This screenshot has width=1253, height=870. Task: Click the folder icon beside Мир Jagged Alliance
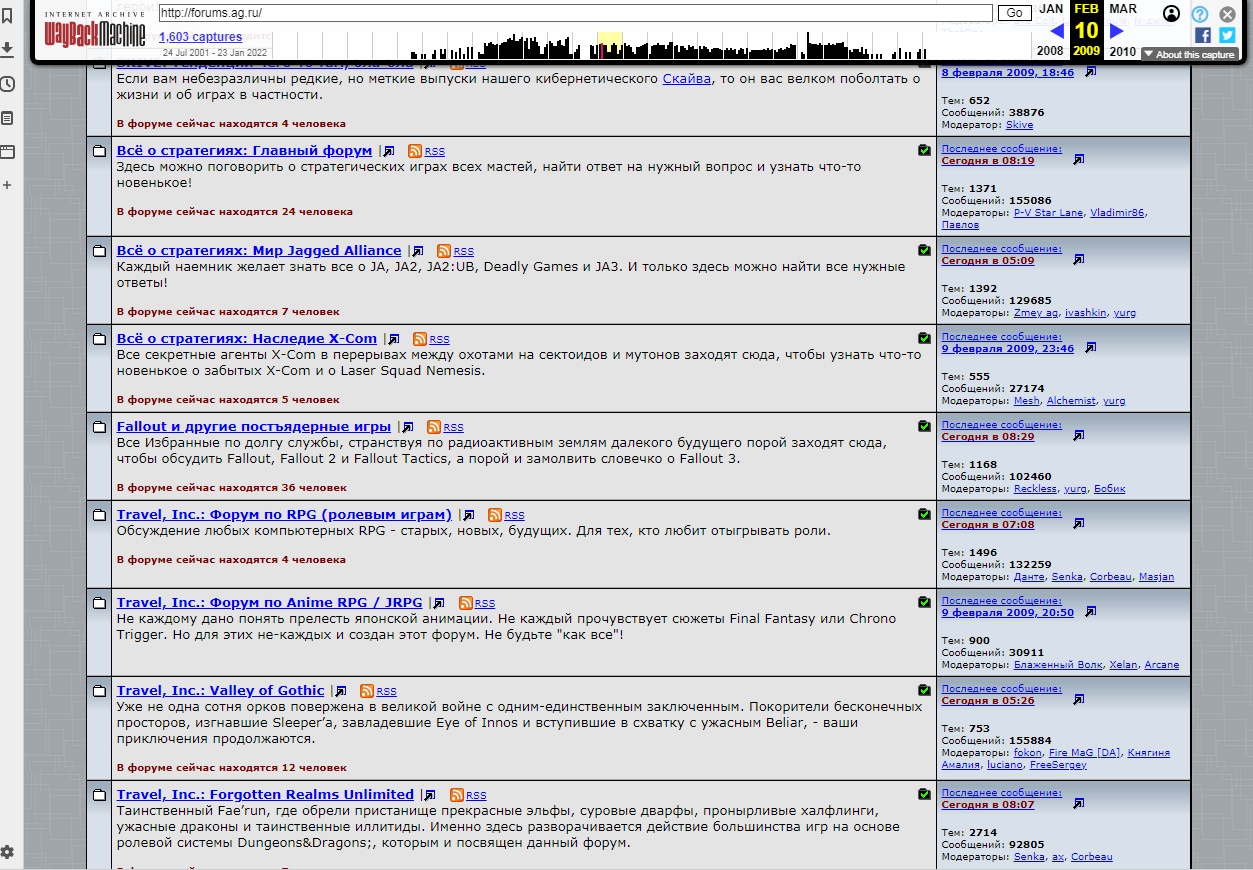pos(99,251)
